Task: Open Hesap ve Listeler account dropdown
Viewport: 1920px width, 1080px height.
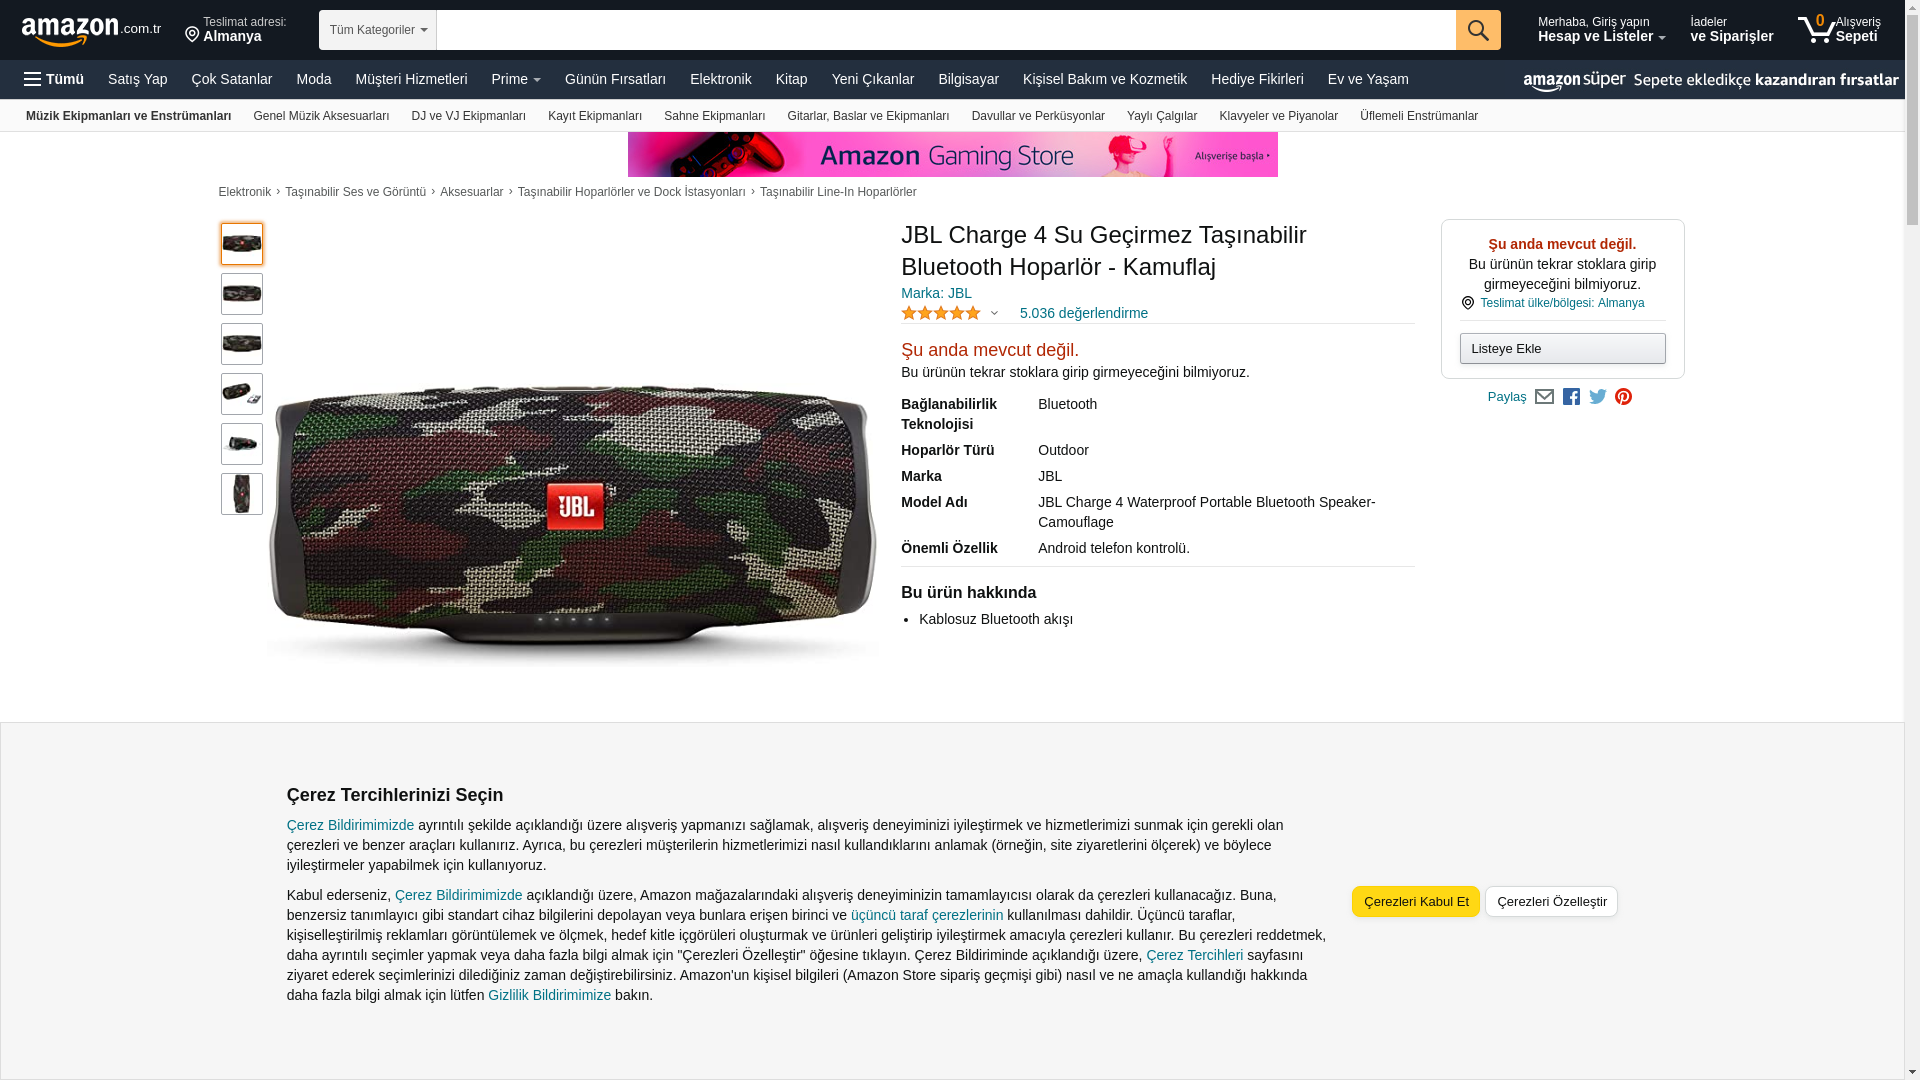Action: 1601,29
